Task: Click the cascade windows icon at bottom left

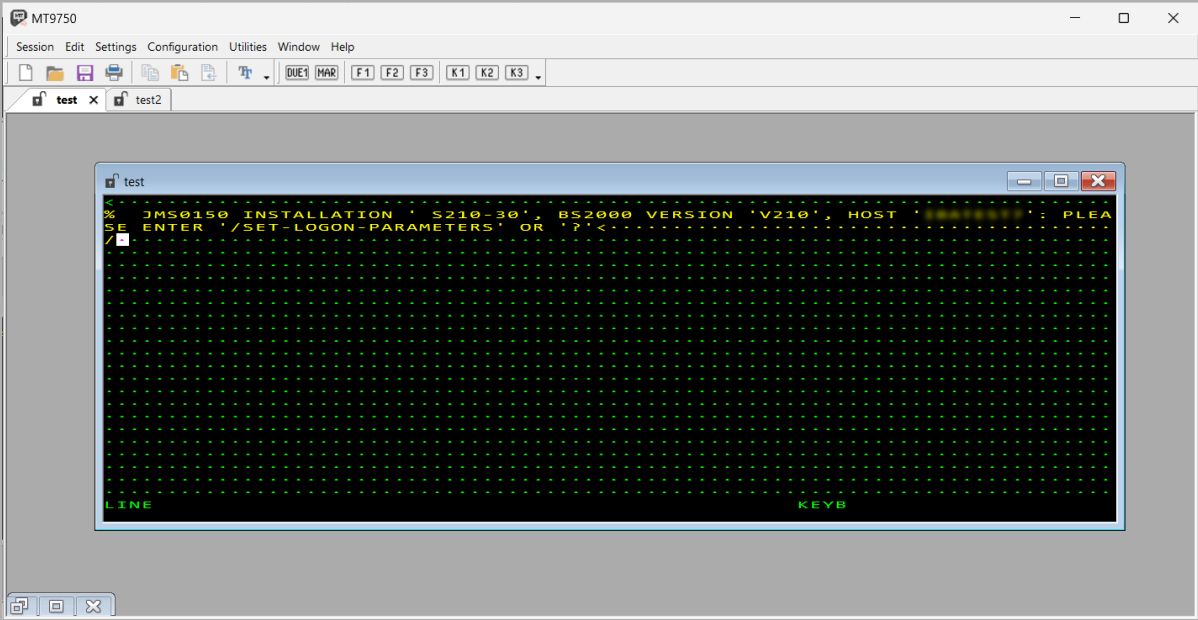Action: click(21, 606)
